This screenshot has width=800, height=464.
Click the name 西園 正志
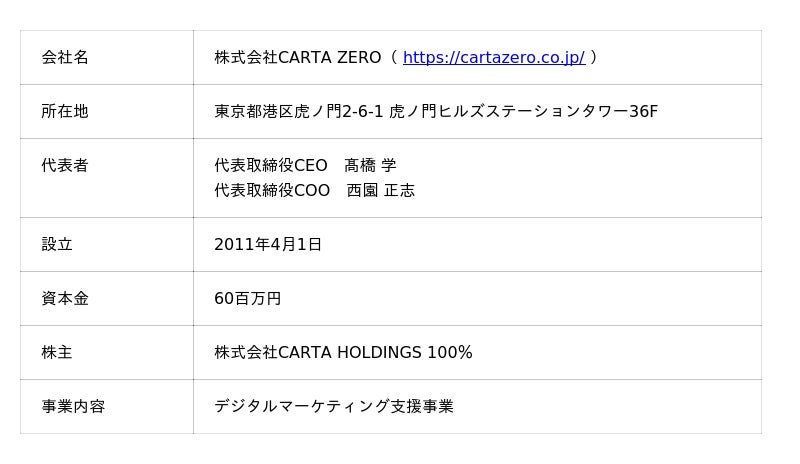point(380,191)
